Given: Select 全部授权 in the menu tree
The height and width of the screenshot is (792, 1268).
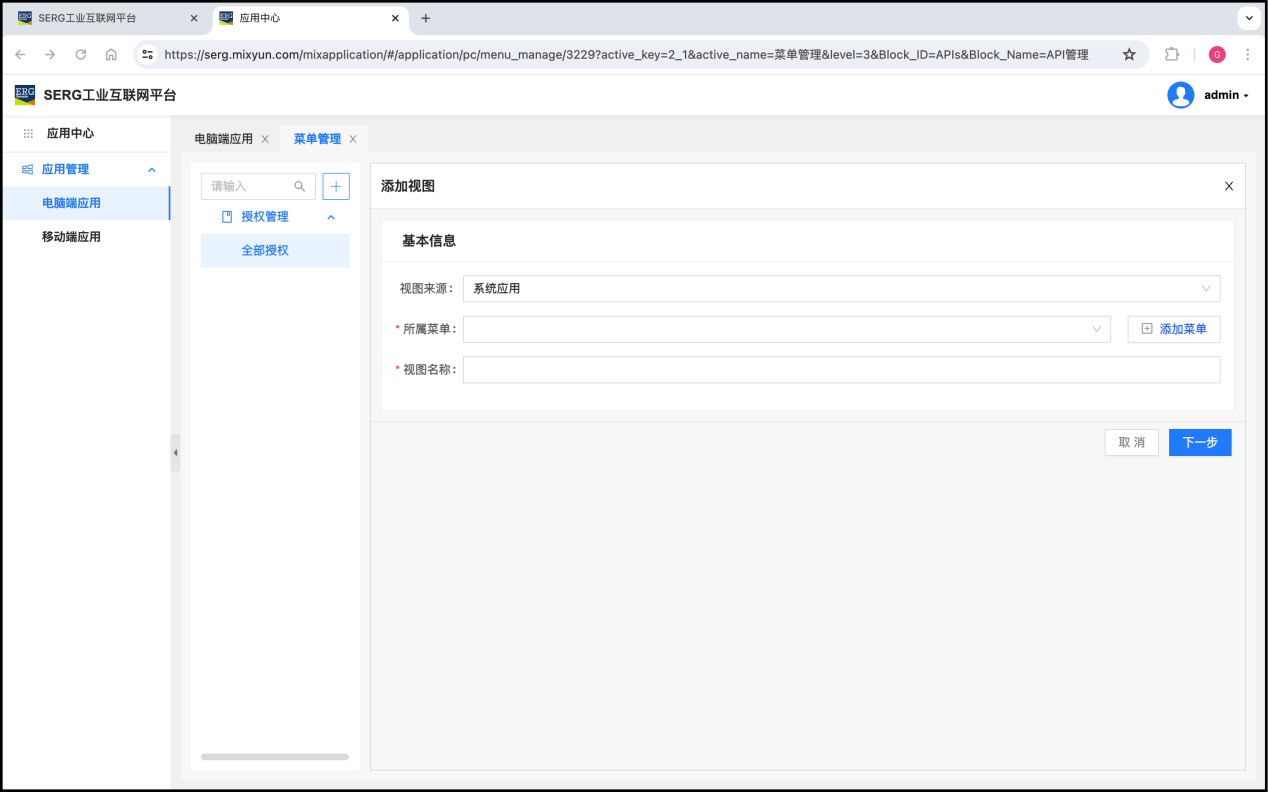Looking at the screenshot, I should [x=265, y=251].
